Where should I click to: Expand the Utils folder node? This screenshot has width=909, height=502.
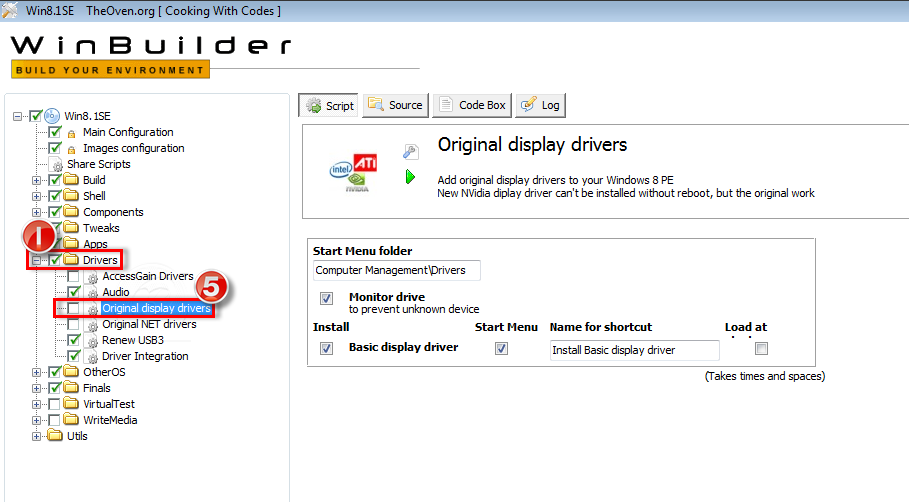(x=37, y=436)
